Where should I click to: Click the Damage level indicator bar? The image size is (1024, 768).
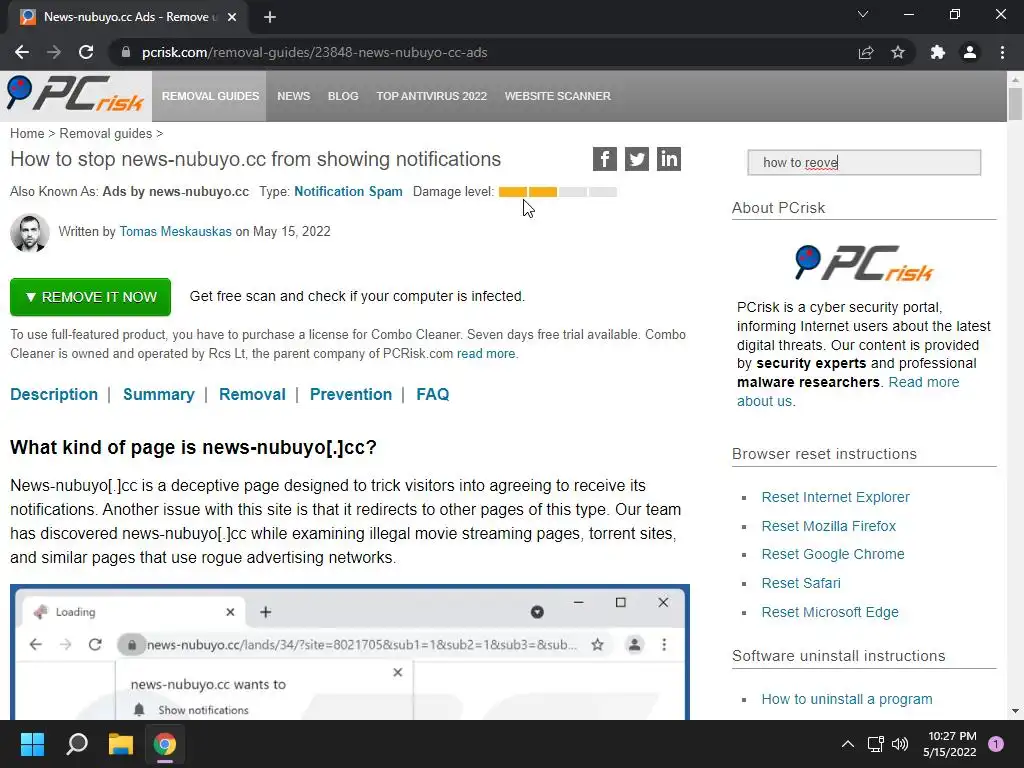tap(558, 192)
